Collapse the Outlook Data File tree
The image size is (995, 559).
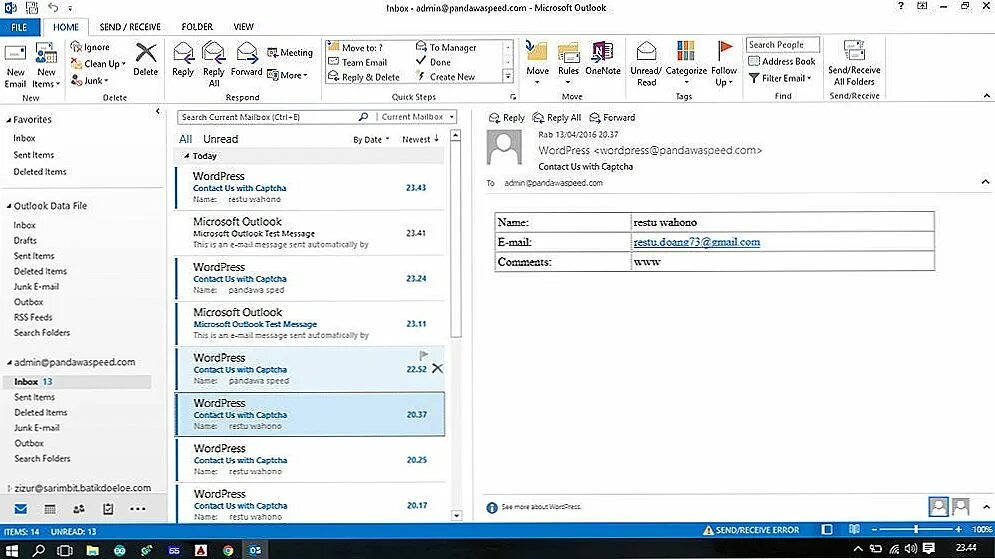9,206
